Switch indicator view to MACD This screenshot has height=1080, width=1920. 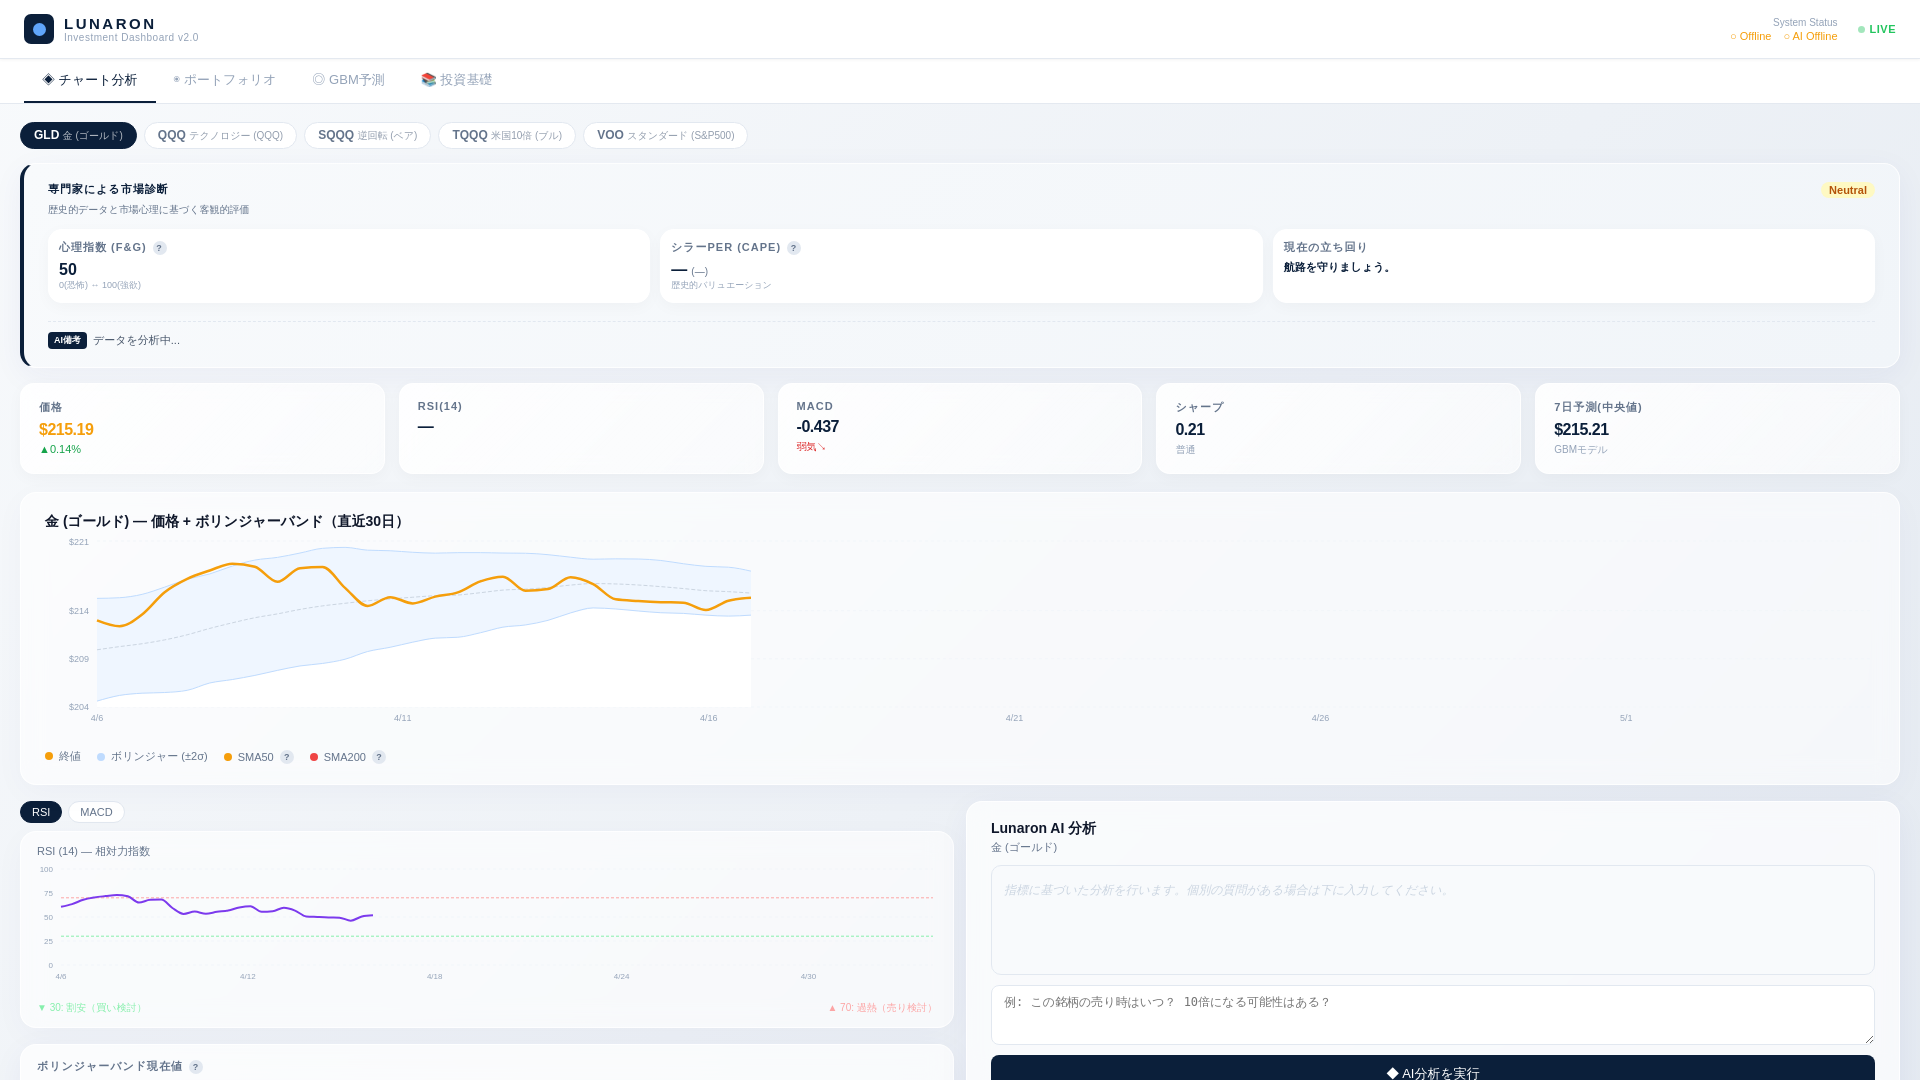96,812
